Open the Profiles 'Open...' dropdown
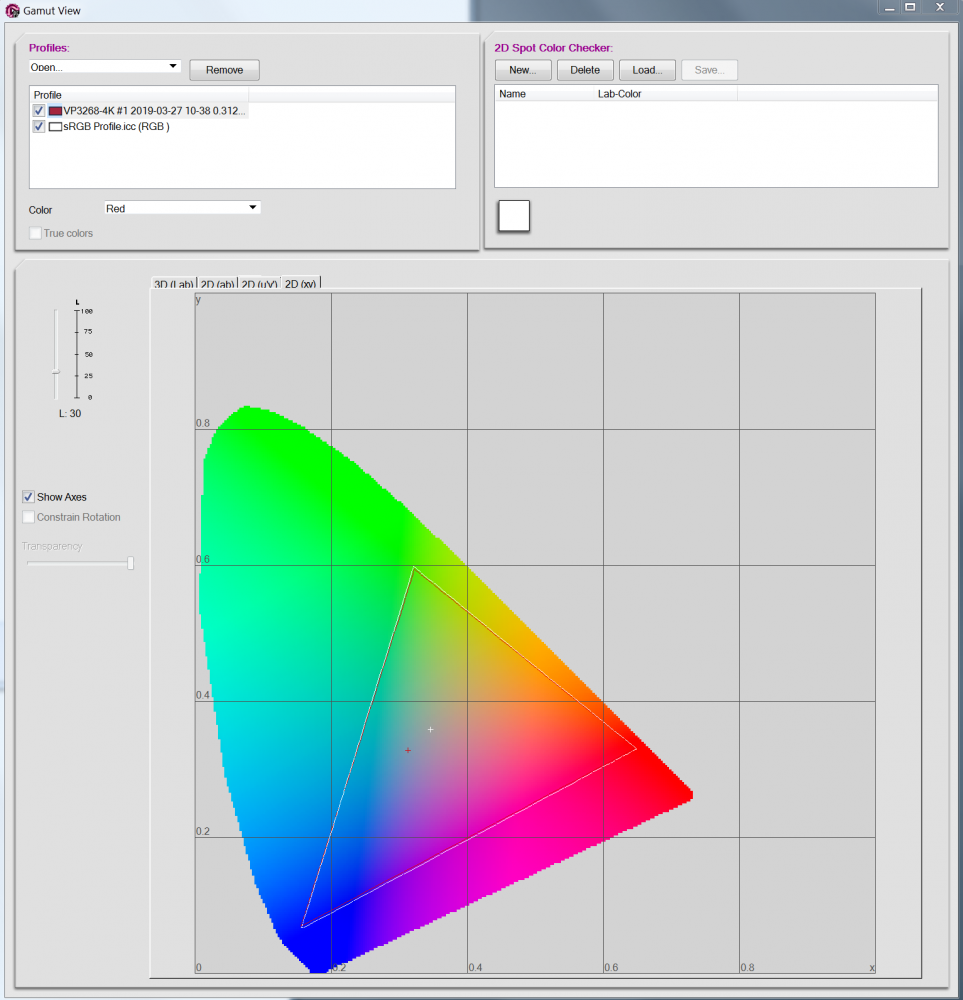Viewport: 963px width, 1000px height. (x=105, y=66)
